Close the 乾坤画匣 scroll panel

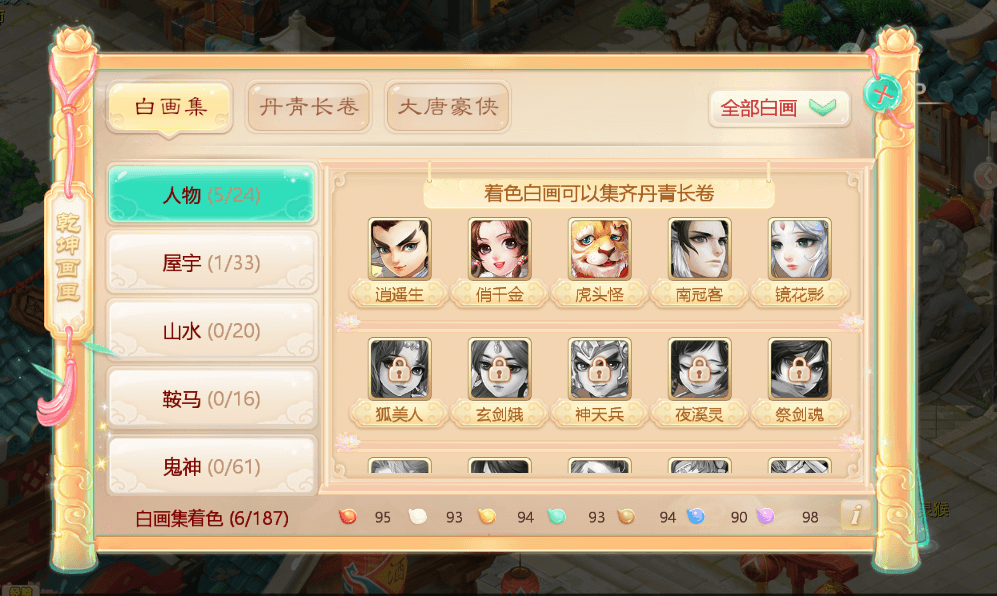click(x=882, y=95)
